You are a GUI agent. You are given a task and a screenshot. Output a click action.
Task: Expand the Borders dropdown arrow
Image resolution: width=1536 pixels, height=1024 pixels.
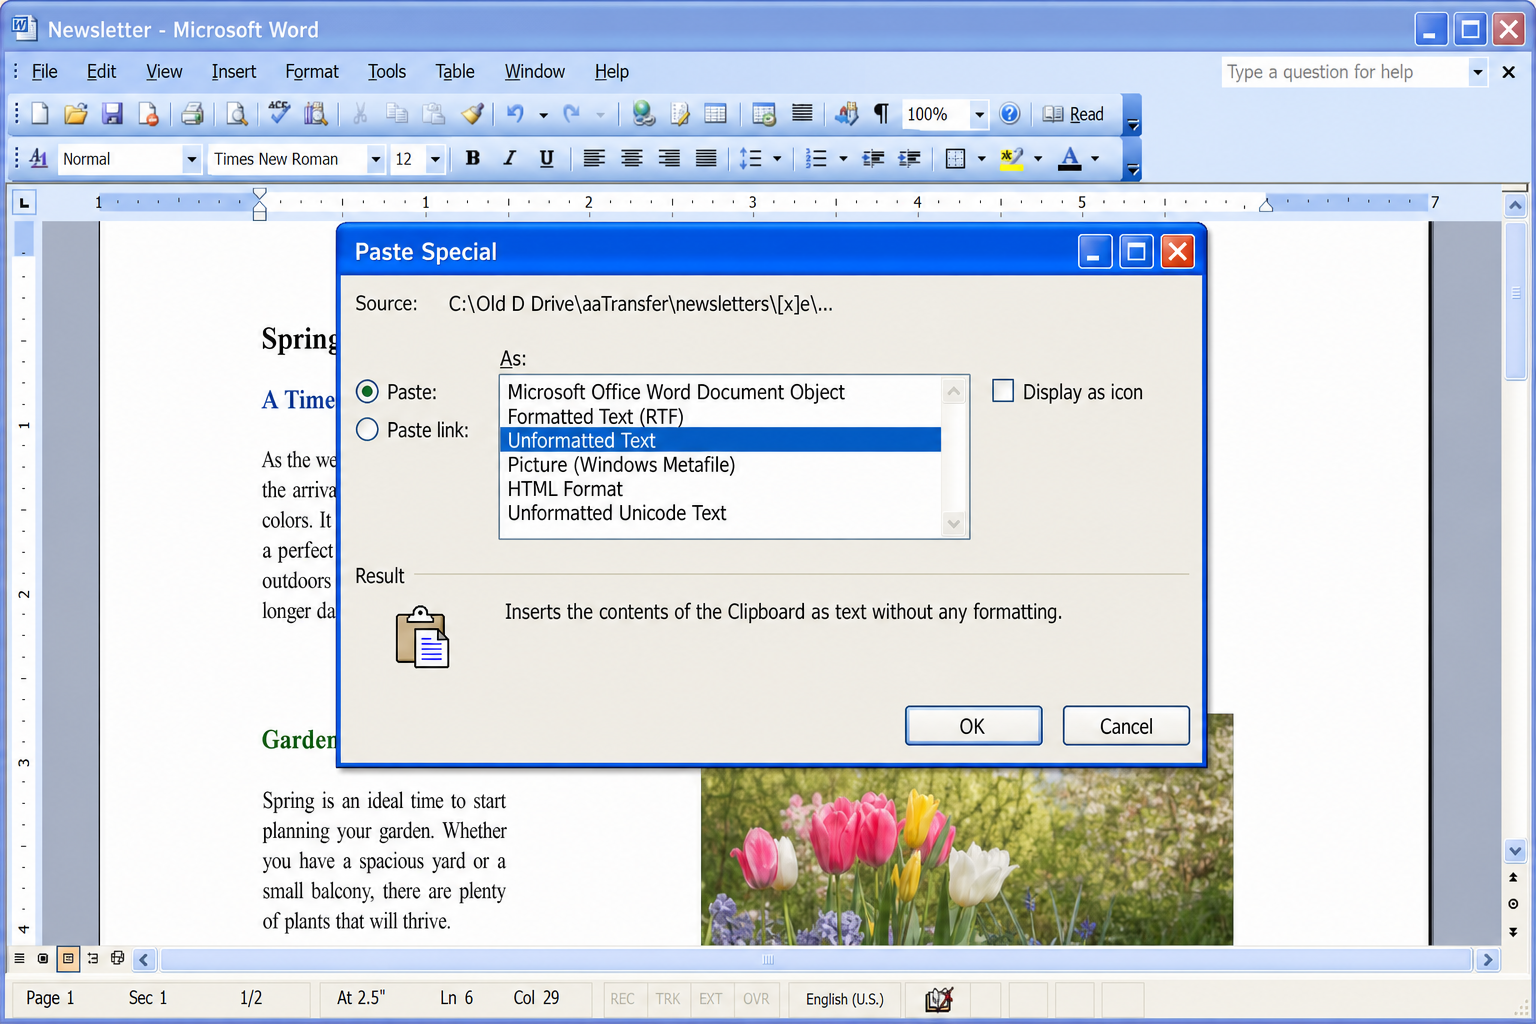tap(981, 158)
